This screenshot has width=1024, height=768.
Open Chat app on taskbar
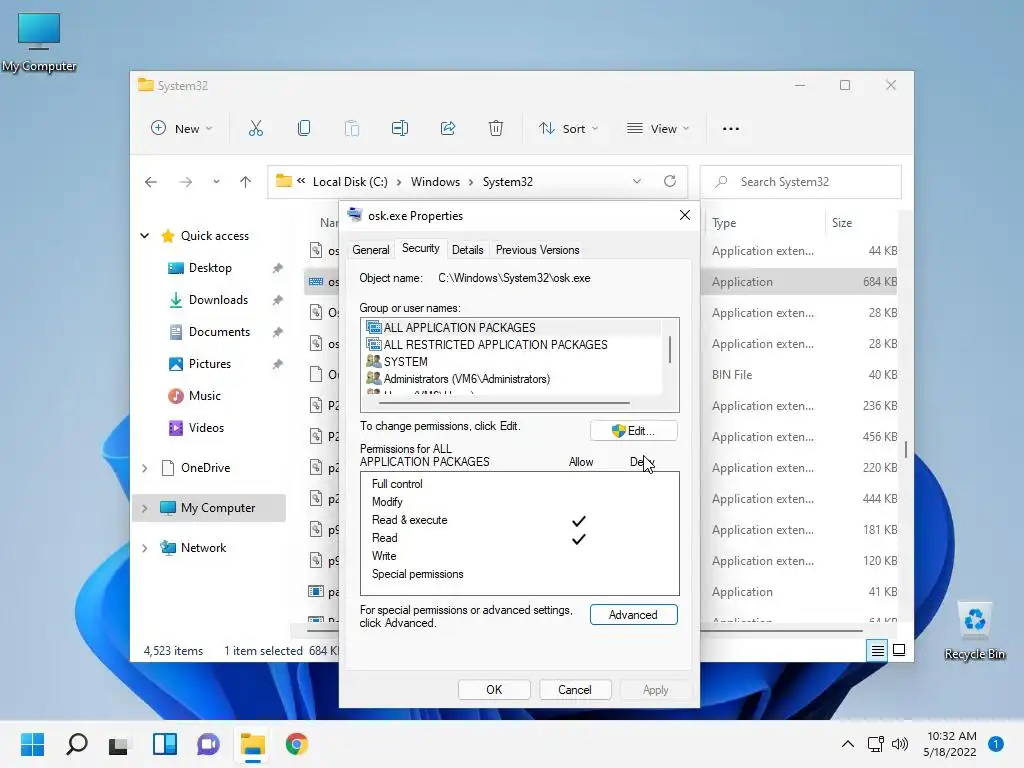point(208,744)
